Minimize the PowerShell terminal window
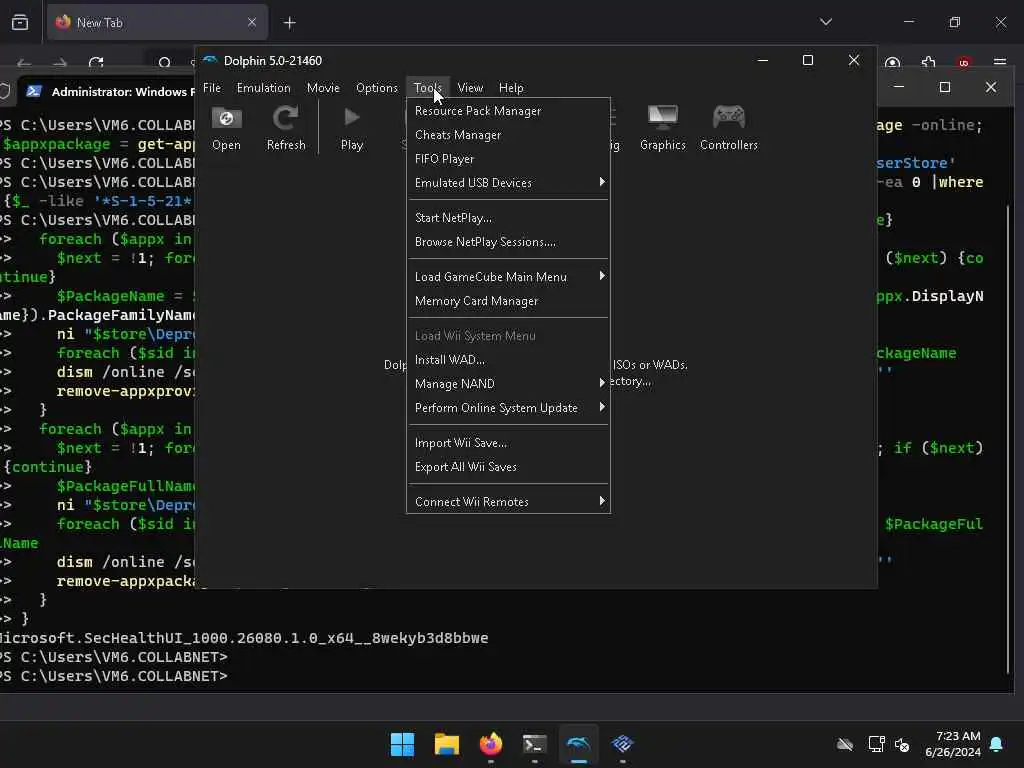This screenshot has width=1024, height=768. coord(899,87)
